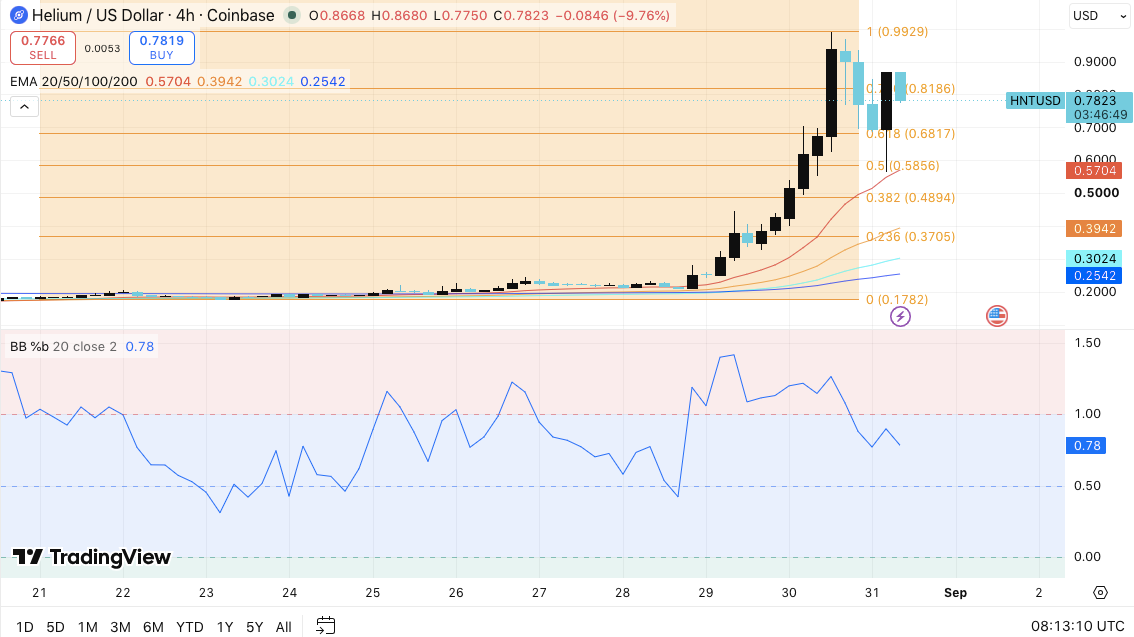Click the cyan 0.3024 EMA price label
The height and width of the screenshot is (637, 1134).
(1095, 259)
